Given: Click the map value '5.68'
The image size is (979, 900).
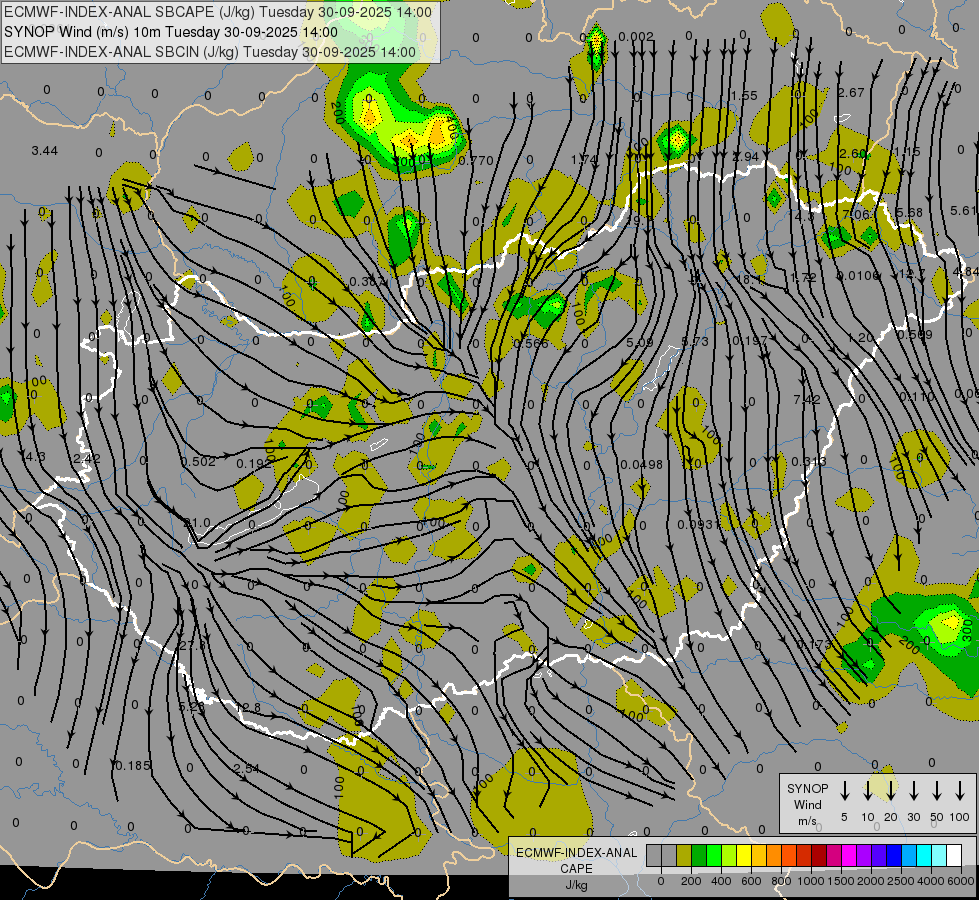Looking at the screenshot, I should point(909,212).
